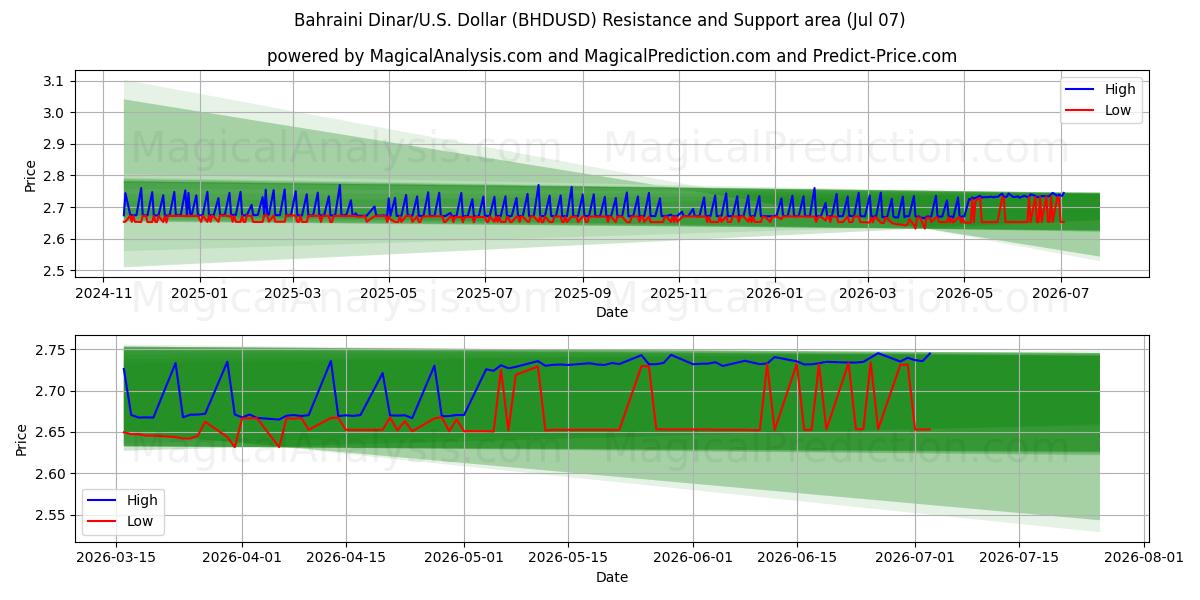
Task: Click the 2025-05 date tick label
Action: click(x=389, y=294)
